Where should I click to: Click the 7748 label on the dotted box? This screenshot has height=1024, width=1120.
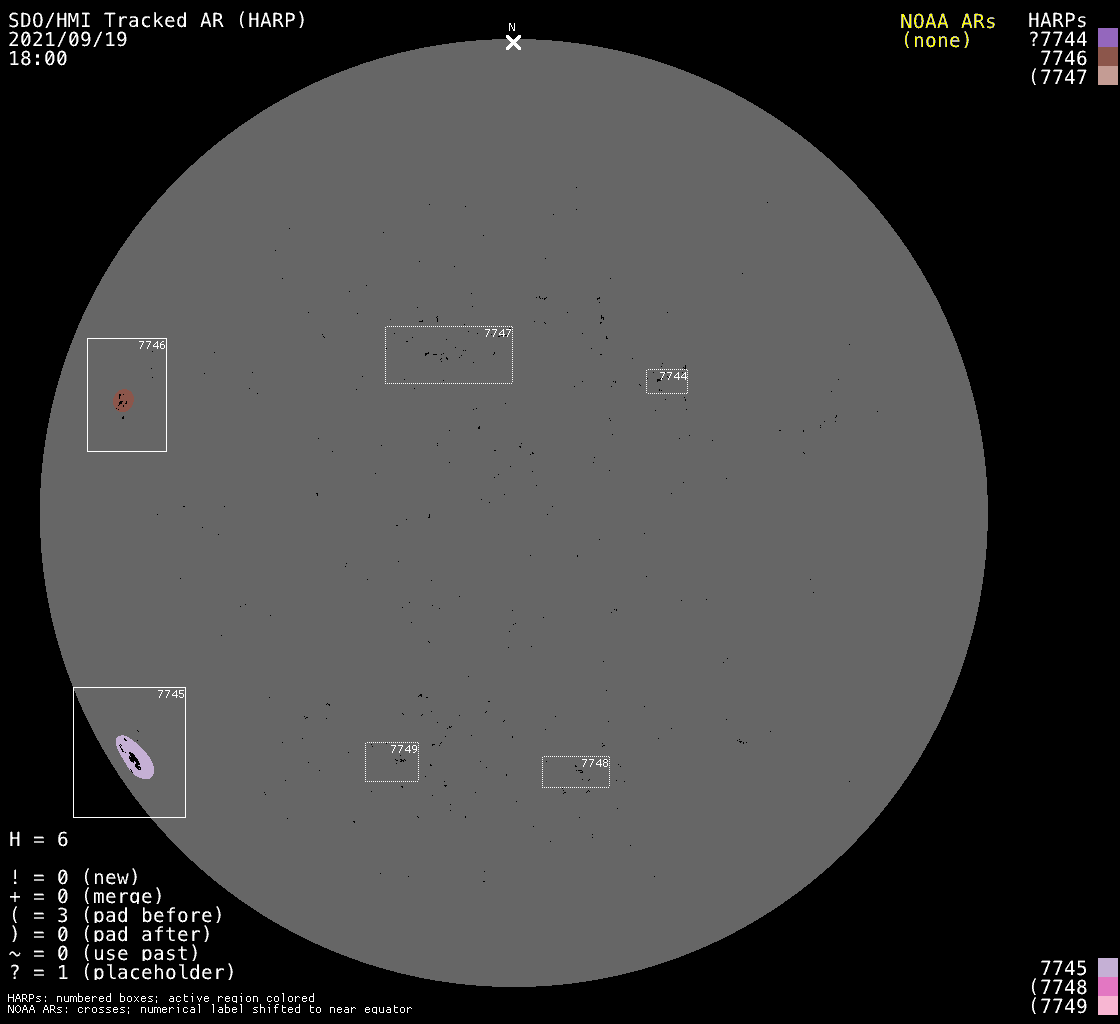(594, 763)
